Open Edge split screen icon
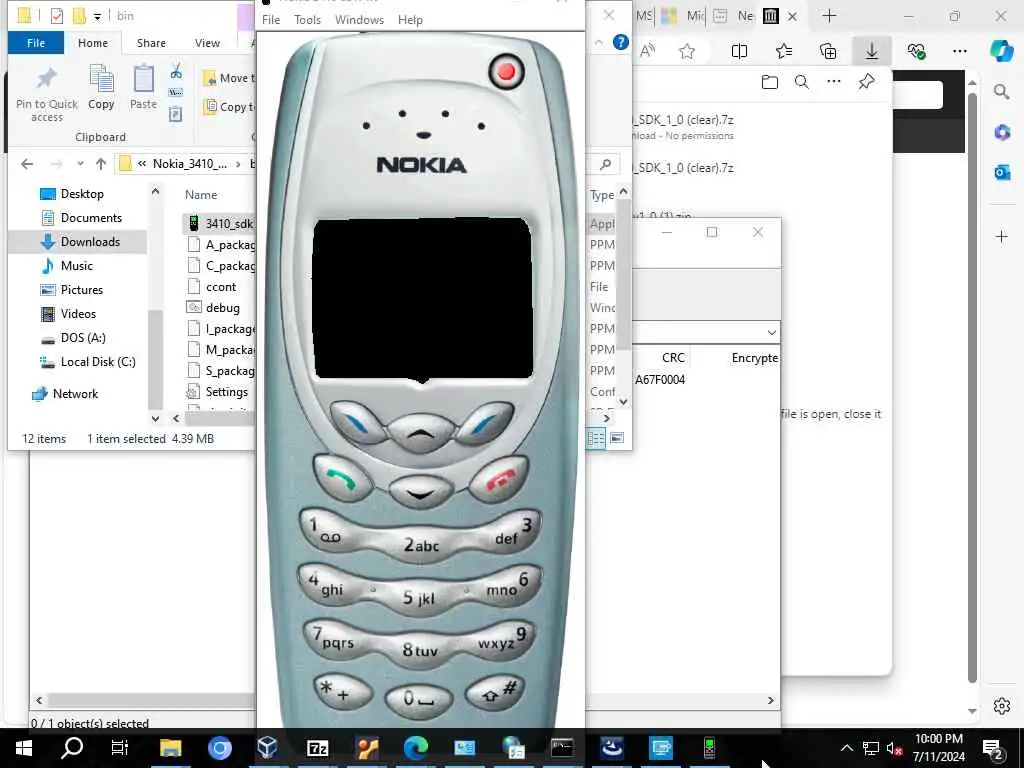 click(x=739, y=51)
